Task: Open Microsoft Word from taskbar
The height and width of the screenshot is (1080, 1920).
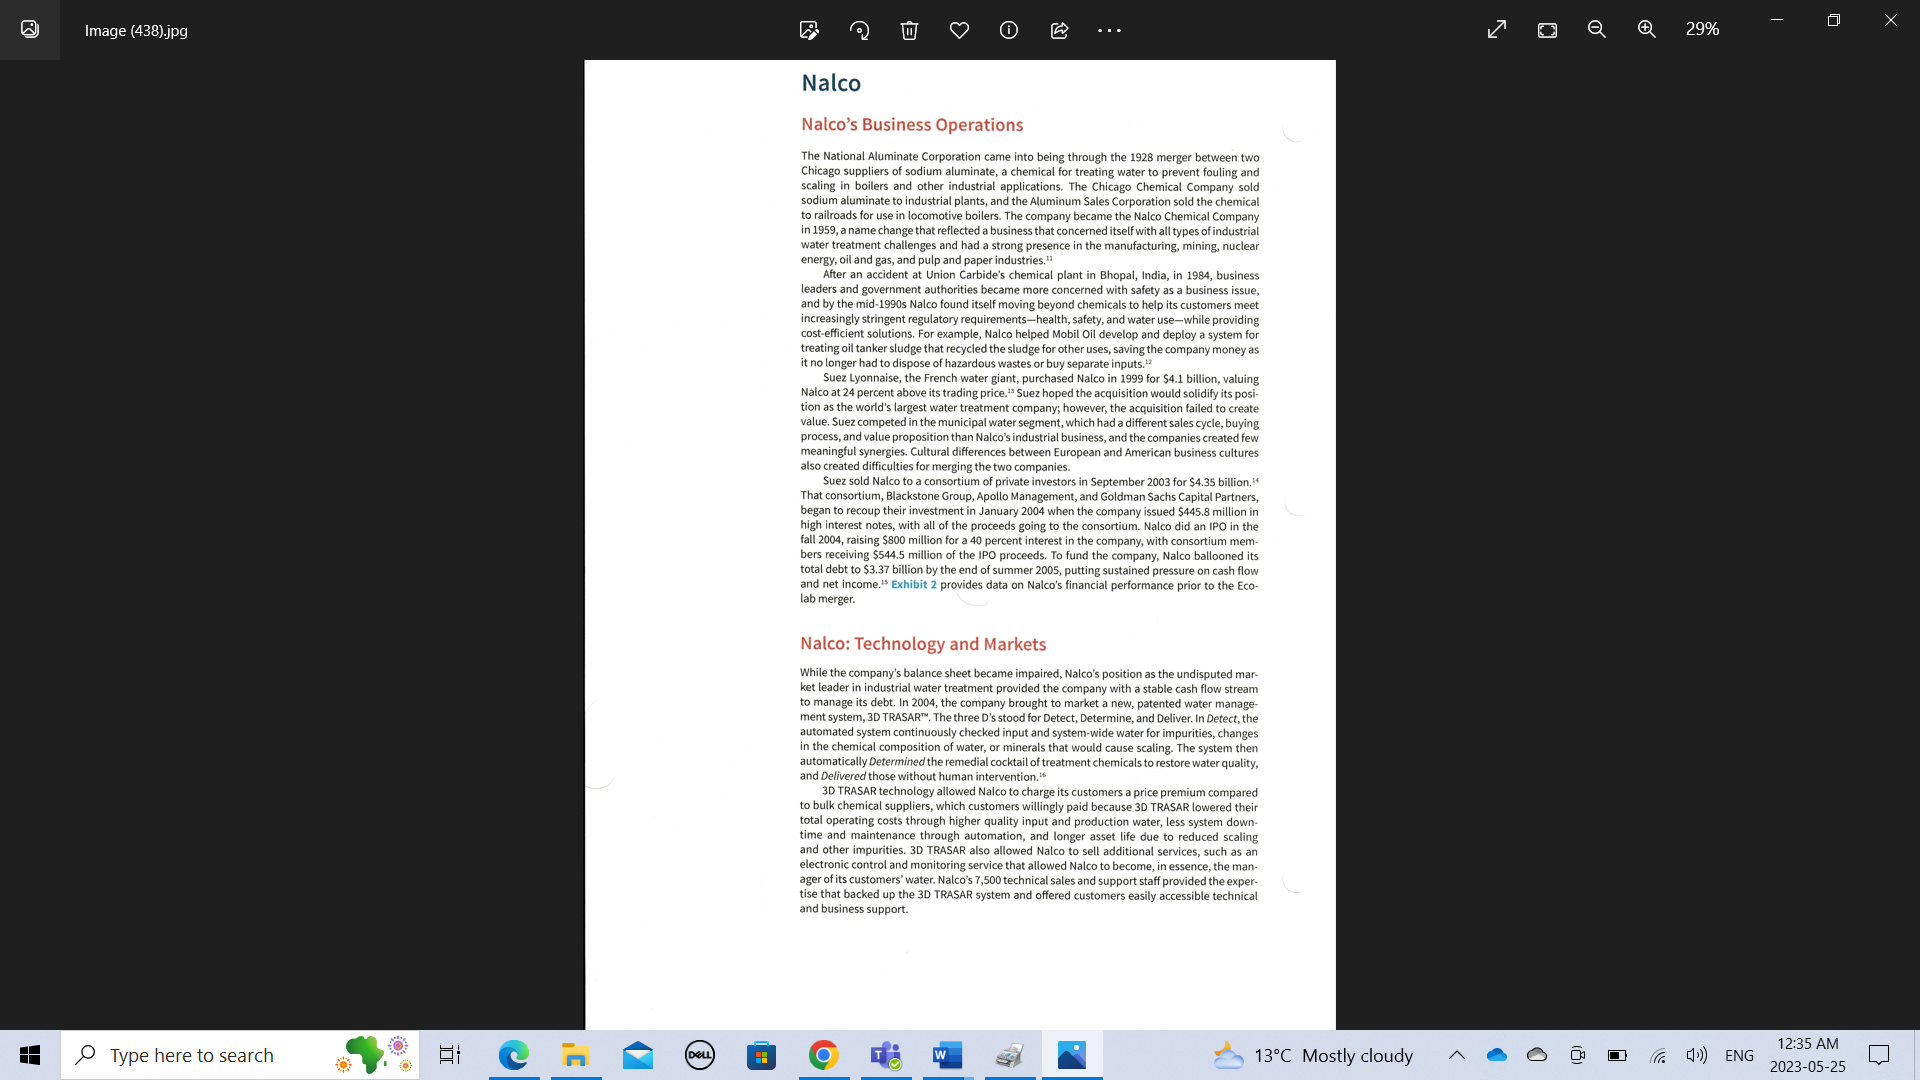Action: click(x=947, y=1055)
